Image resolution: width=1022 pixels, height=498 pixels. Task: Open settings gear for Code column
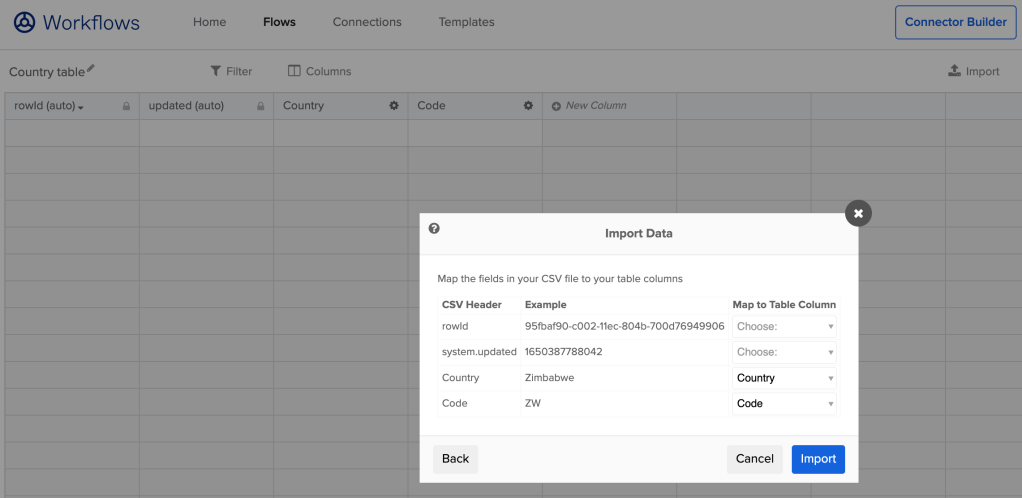coord(528,106)
